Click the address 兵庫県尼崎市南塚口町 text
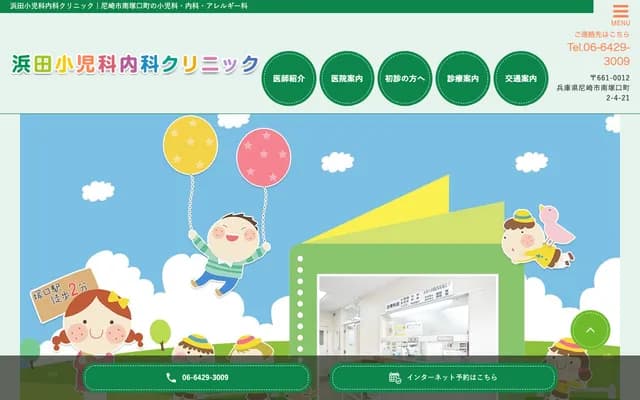The image size is (640, 400). click(x=593, y=88)
